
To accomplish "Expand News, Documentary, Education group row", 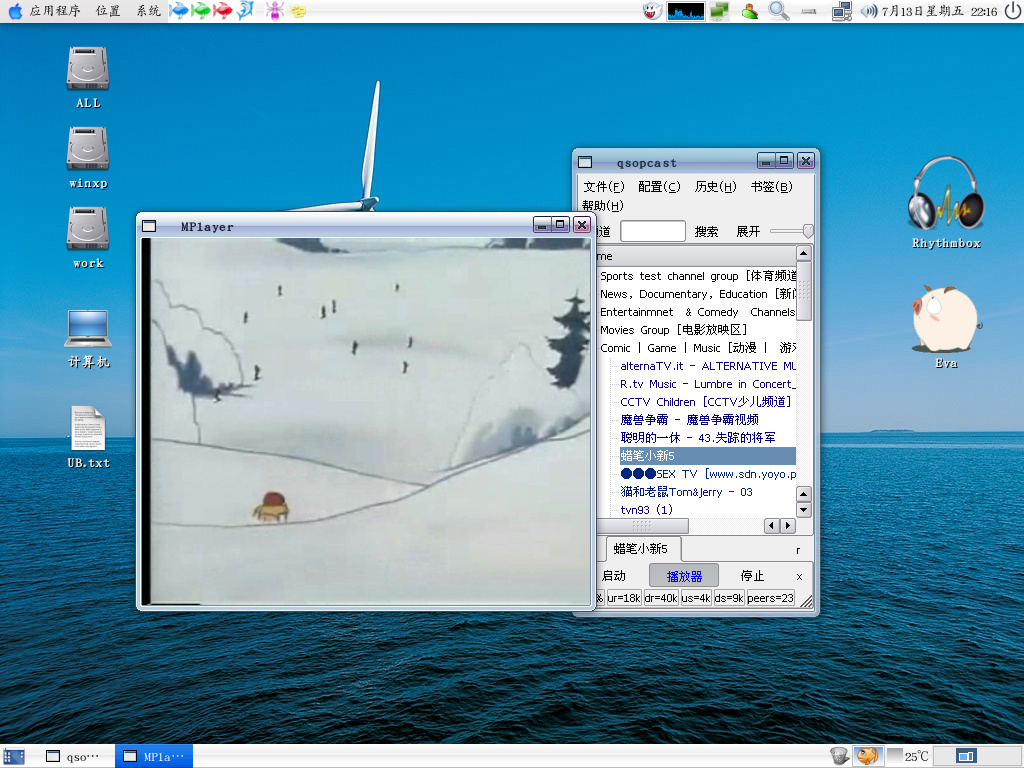I will pyautogui.click(x=696, y=294).
